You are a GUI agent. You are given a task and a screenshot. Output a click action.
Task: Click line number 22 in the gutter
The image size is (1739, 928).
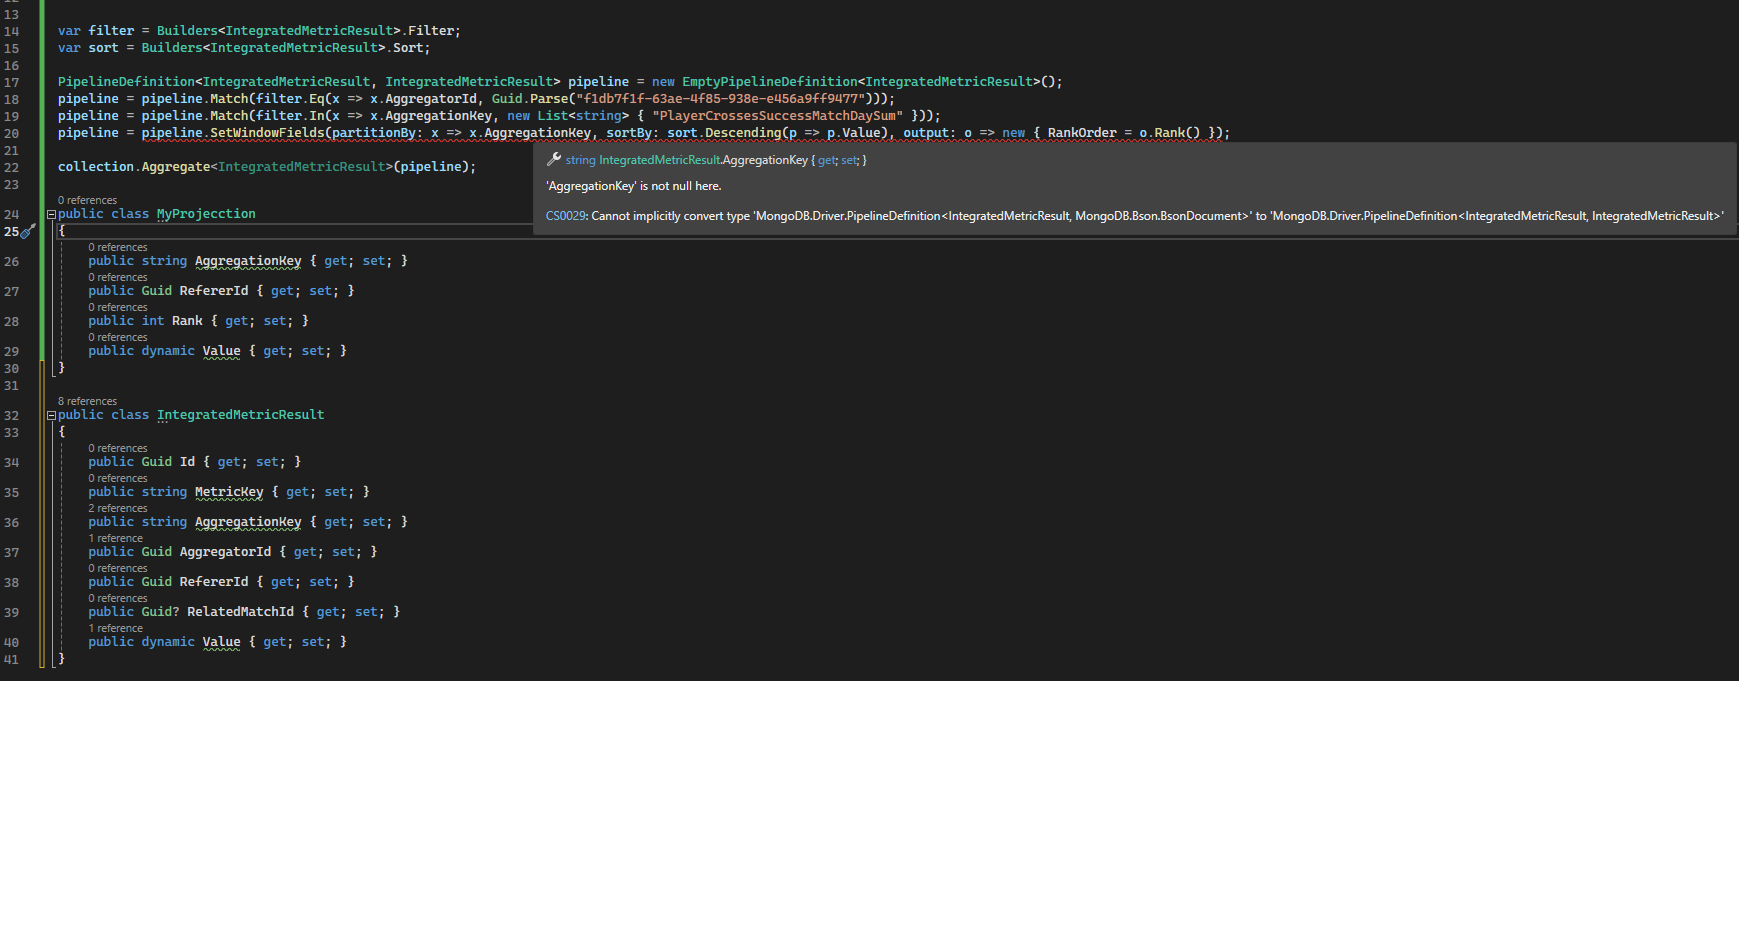[x=12, y=168]
